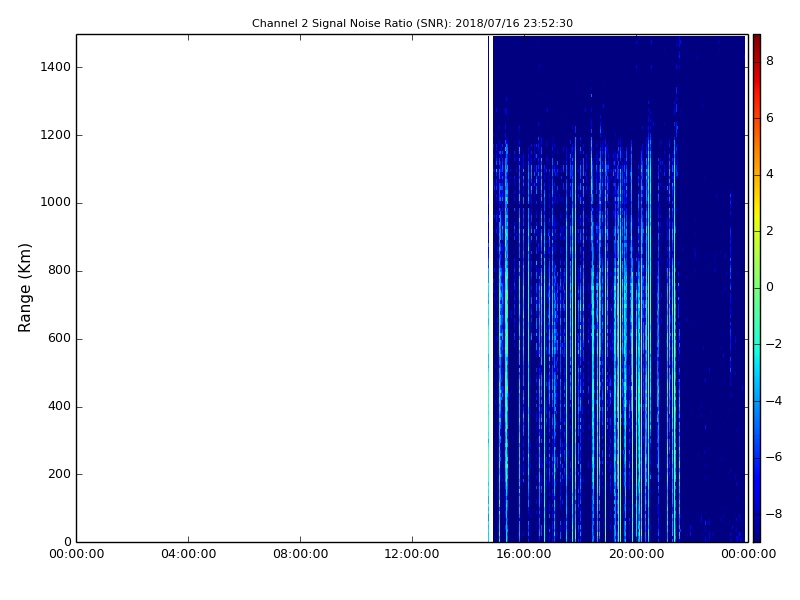Click the colorbar label 2
Screen dimensions: 800x600
tap(770, 231)
